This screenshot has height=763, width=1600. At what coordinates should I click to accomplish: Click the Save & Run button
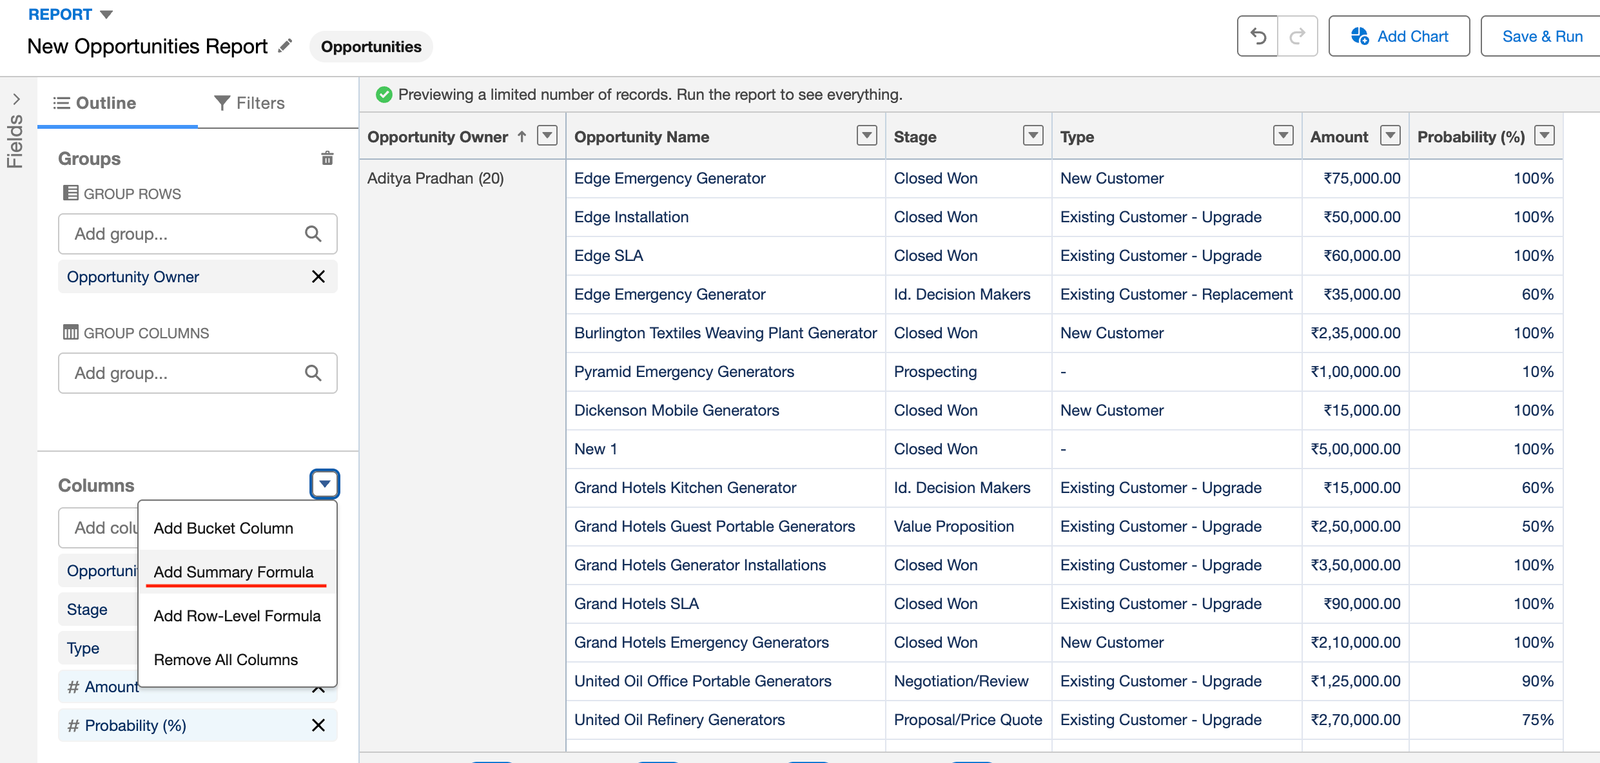(x=1541, y=37)
